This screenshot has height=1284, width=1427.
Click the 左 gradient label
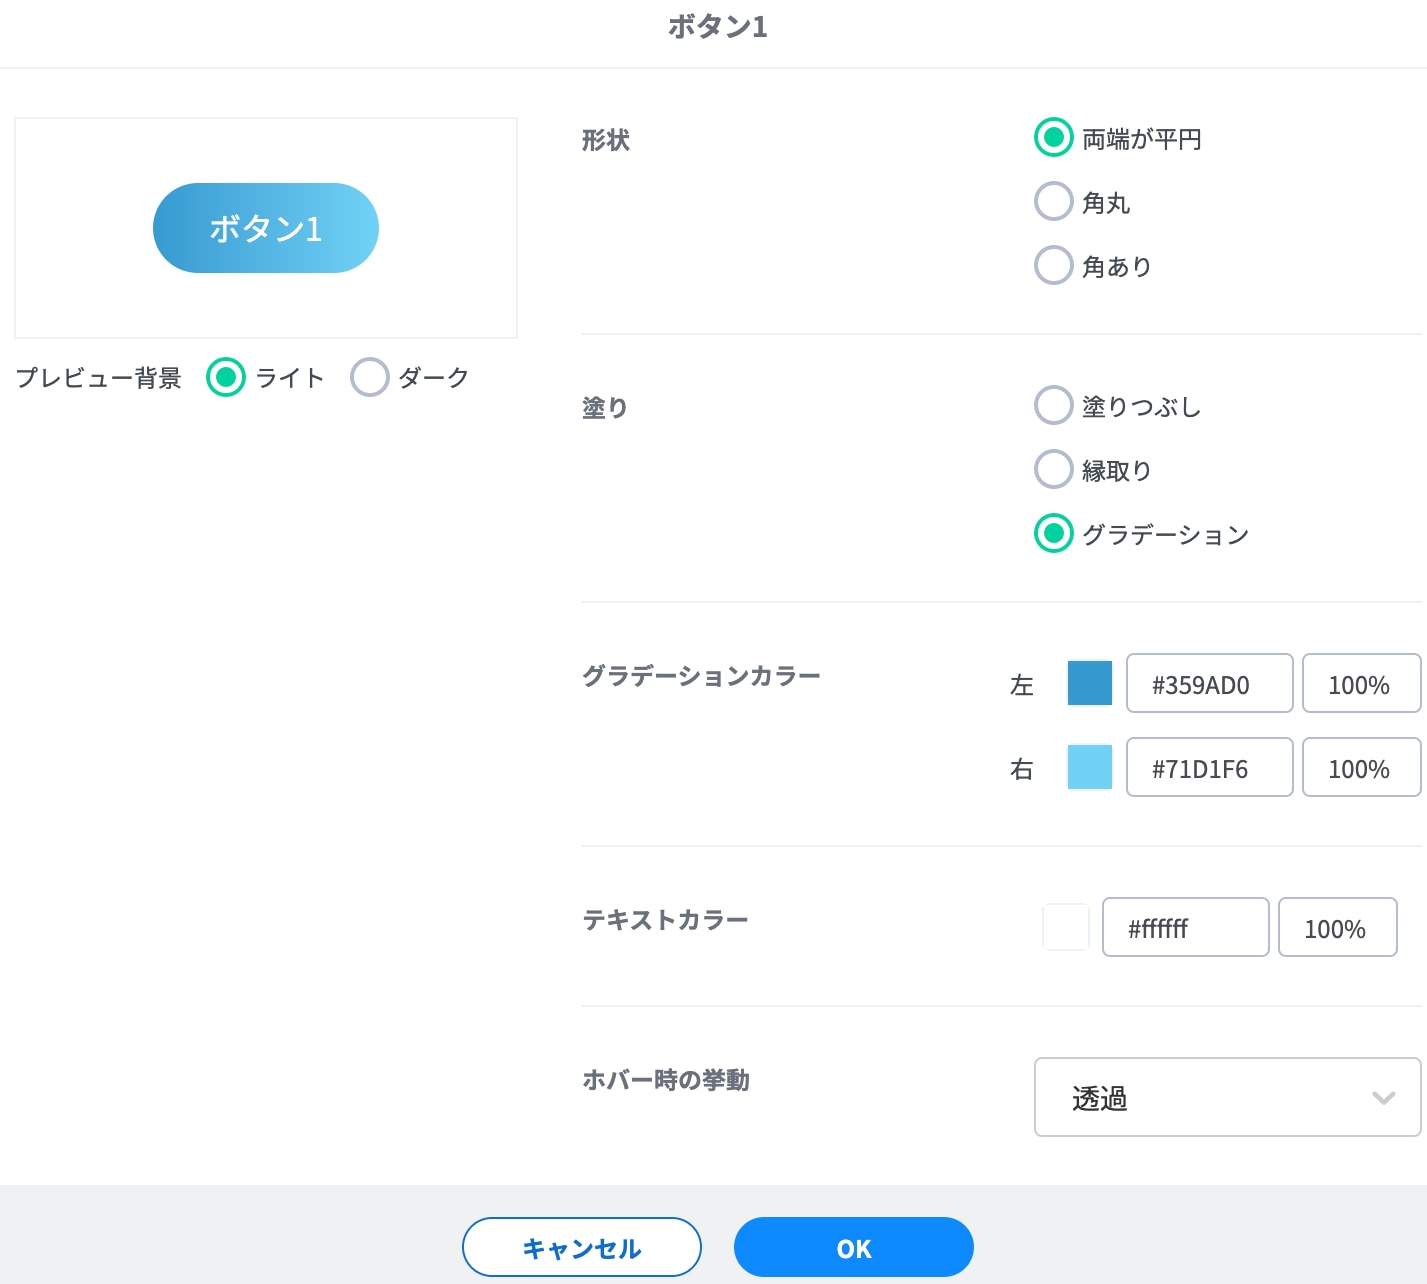[1021, 685]
